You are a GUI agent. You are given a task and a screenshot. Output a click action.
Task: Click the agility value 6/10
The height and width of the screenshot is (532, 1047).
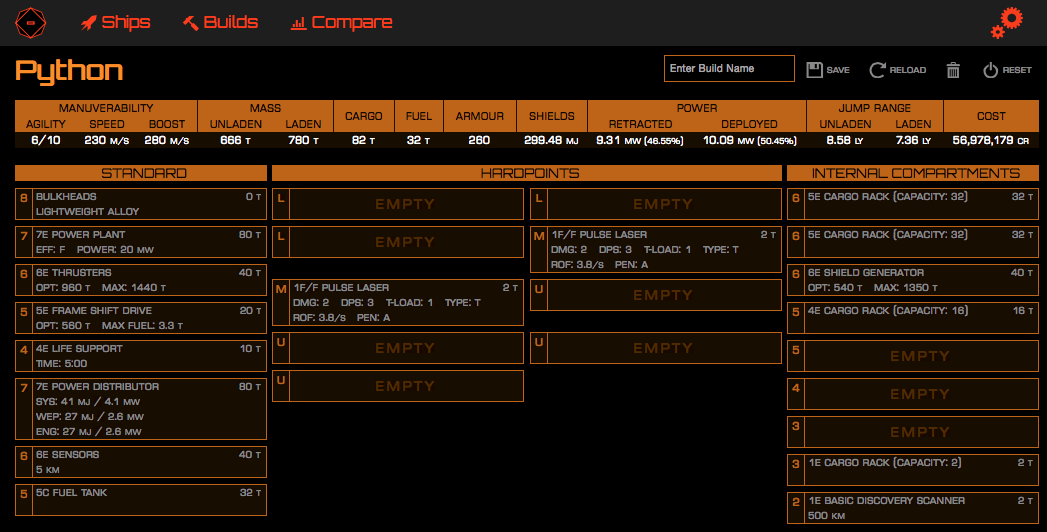[45, 140]
